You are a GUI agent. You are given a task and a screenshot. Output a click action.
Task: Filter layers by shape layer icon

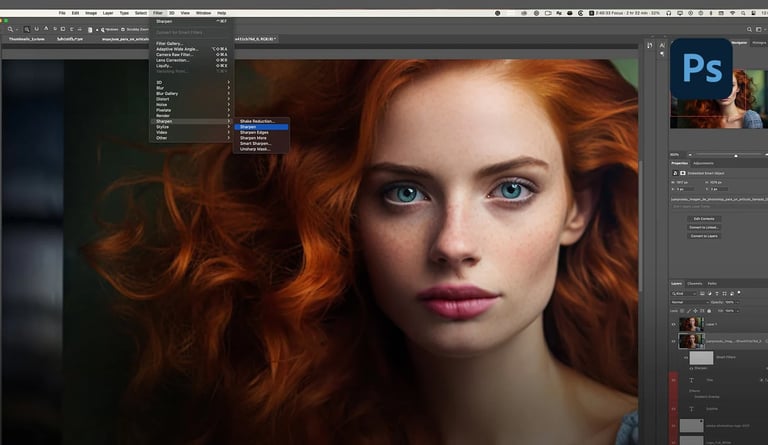pos(724,293)
